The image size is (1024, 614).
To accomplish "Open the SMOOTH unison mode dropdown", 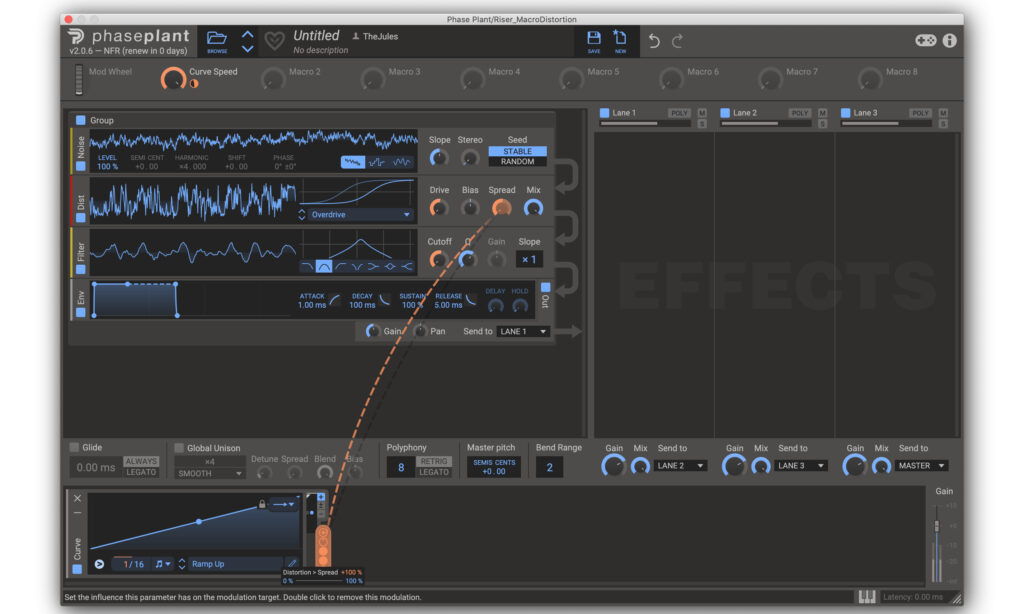I will pyautogui.click(x=210, y=474).
